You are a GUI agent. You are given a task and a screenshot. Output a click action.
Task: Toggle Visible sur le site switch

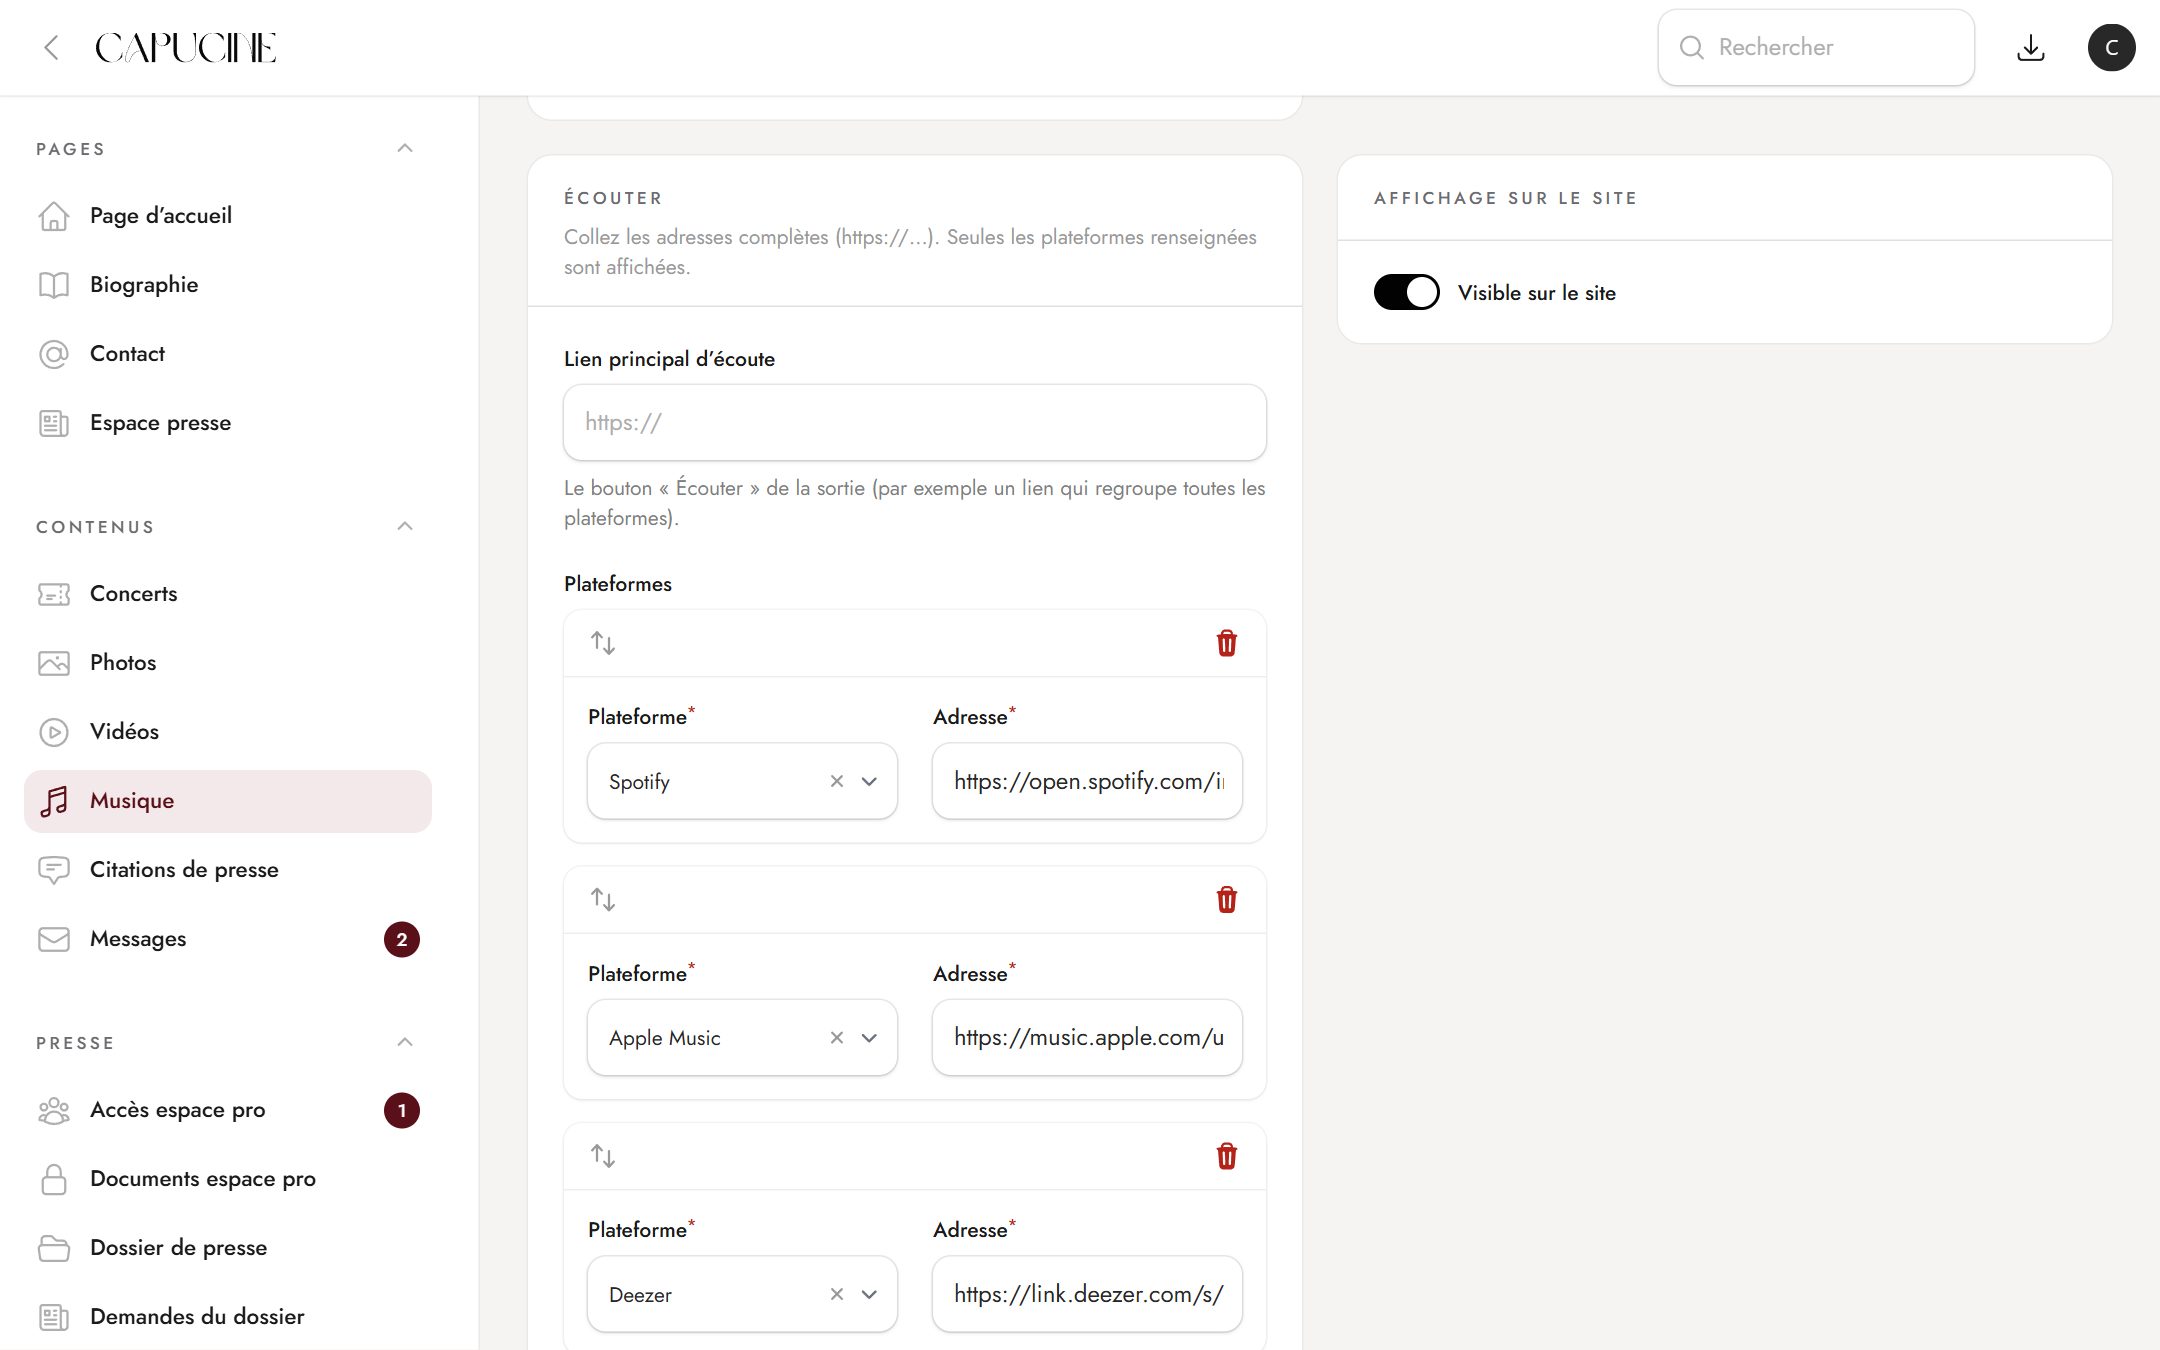1406,292
